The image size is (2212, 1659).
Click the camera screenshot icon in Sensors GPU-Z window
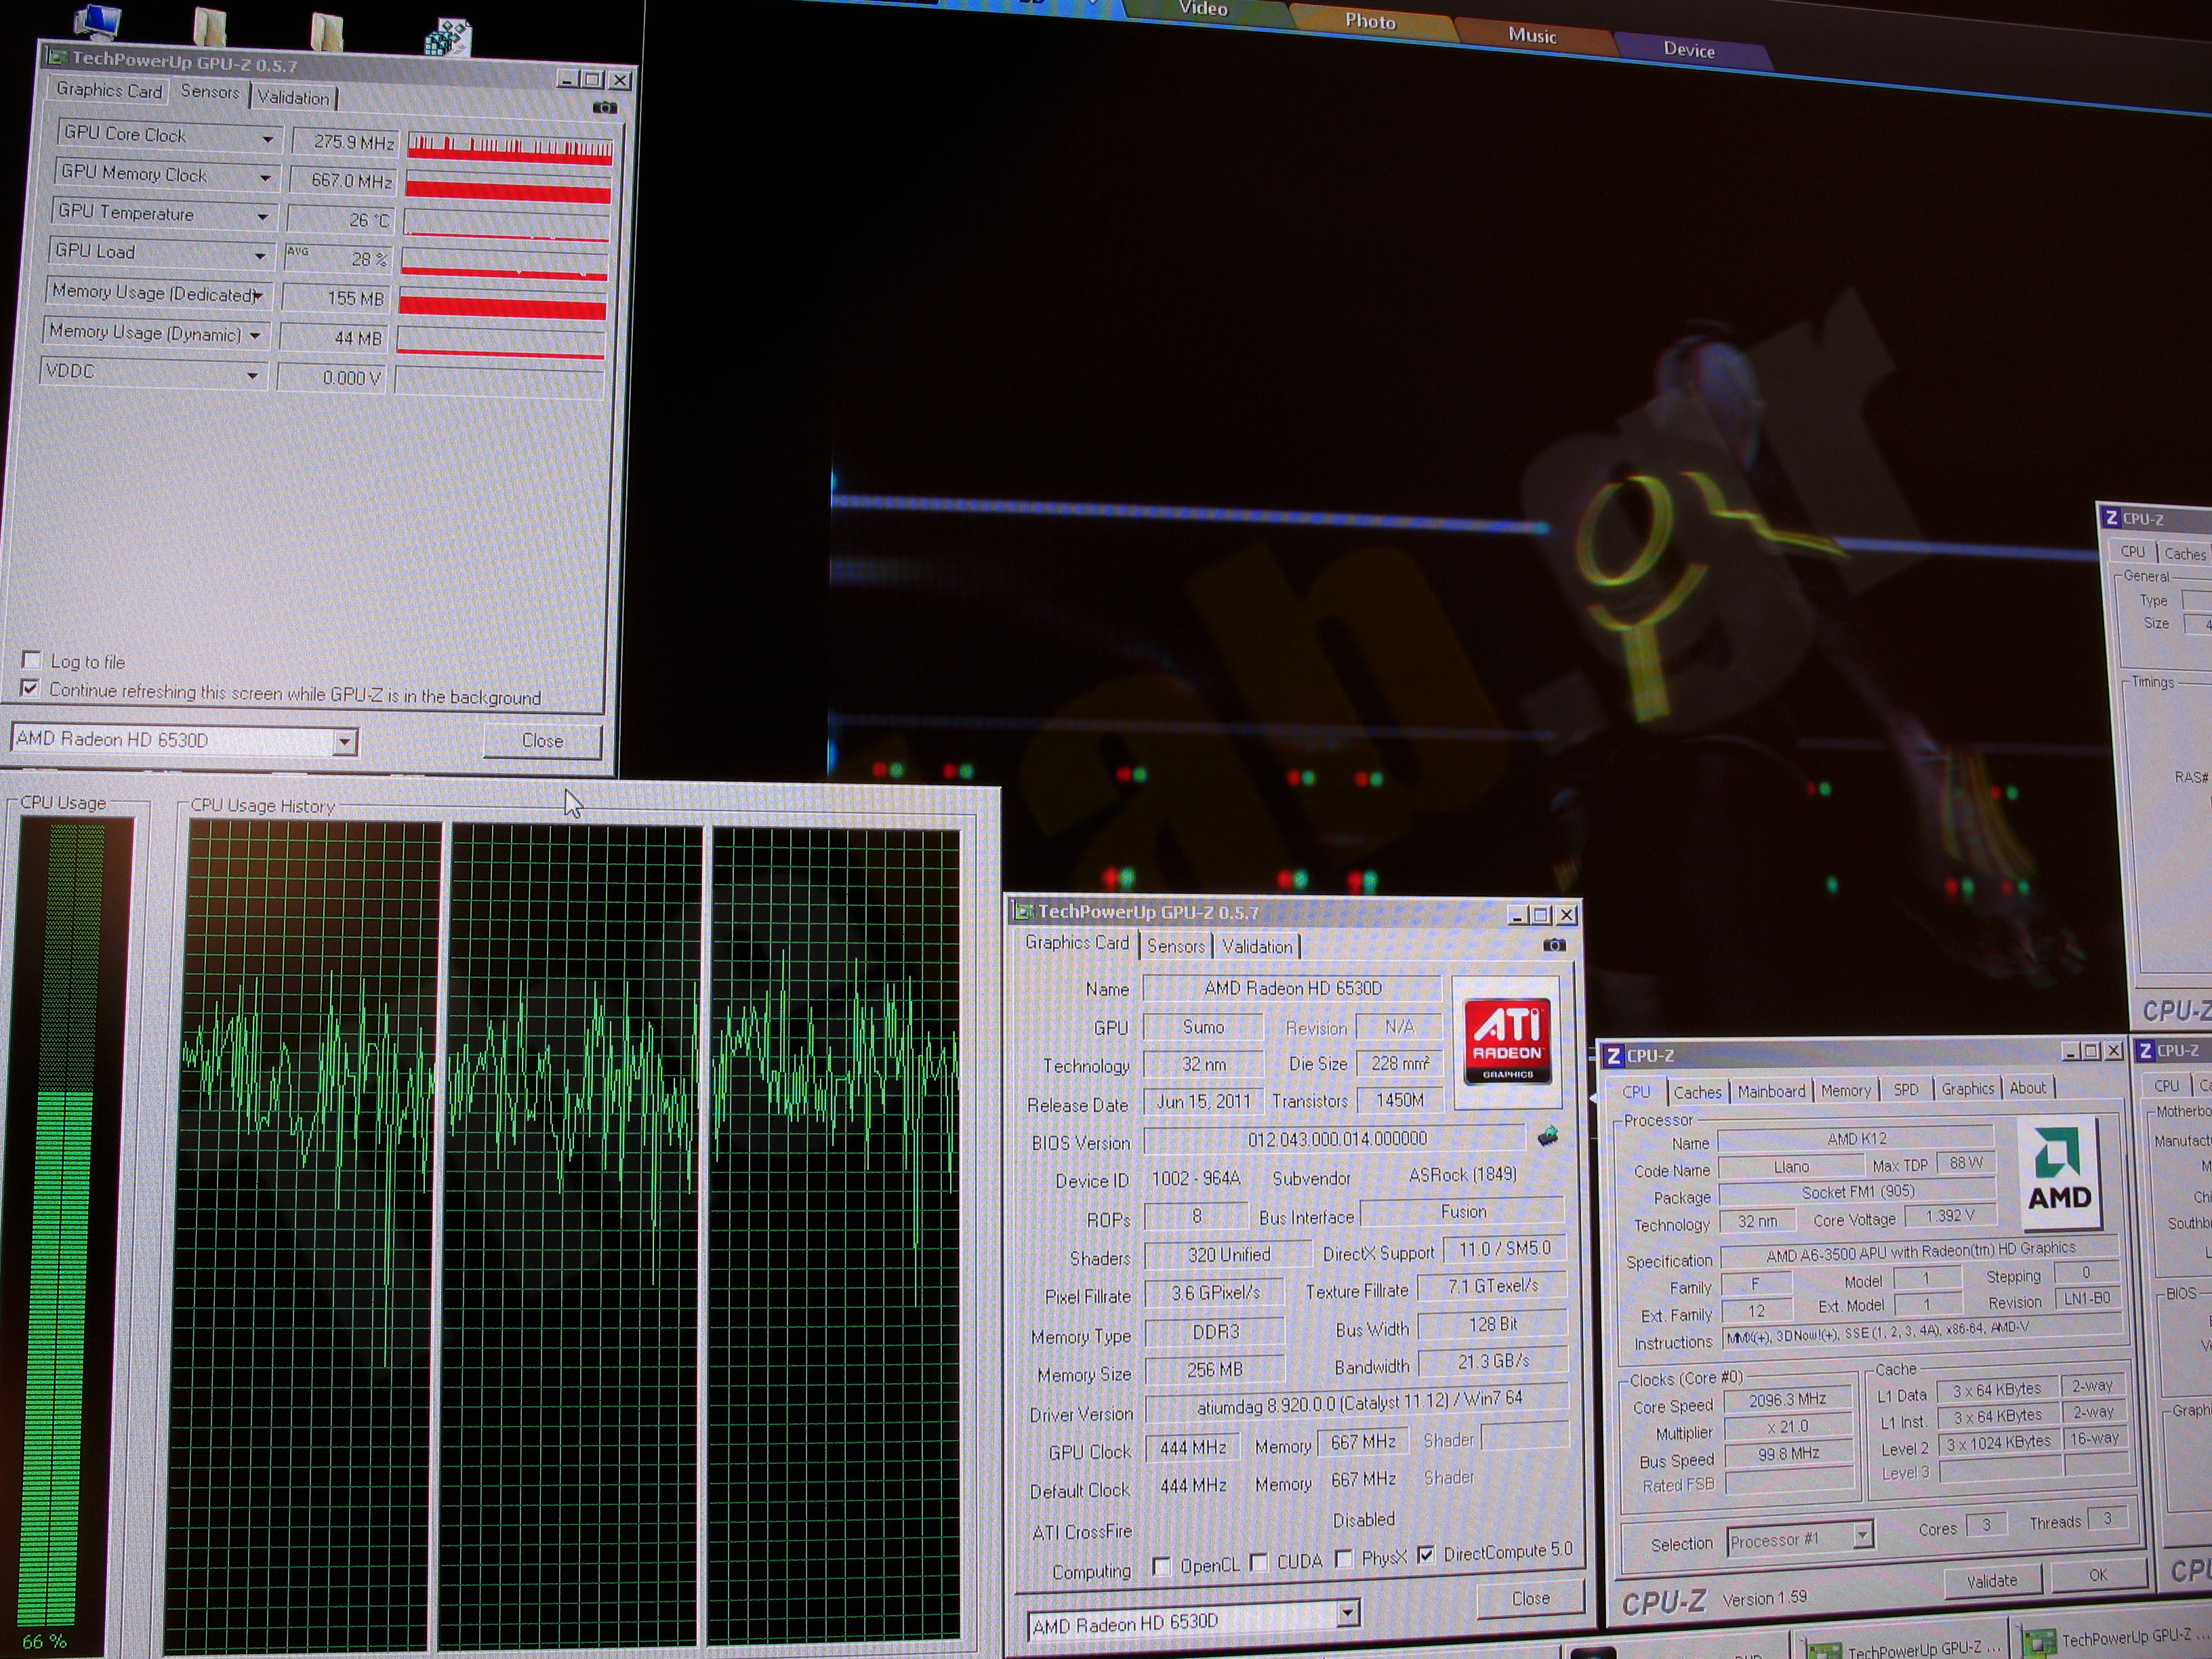(x=604, y=108)
